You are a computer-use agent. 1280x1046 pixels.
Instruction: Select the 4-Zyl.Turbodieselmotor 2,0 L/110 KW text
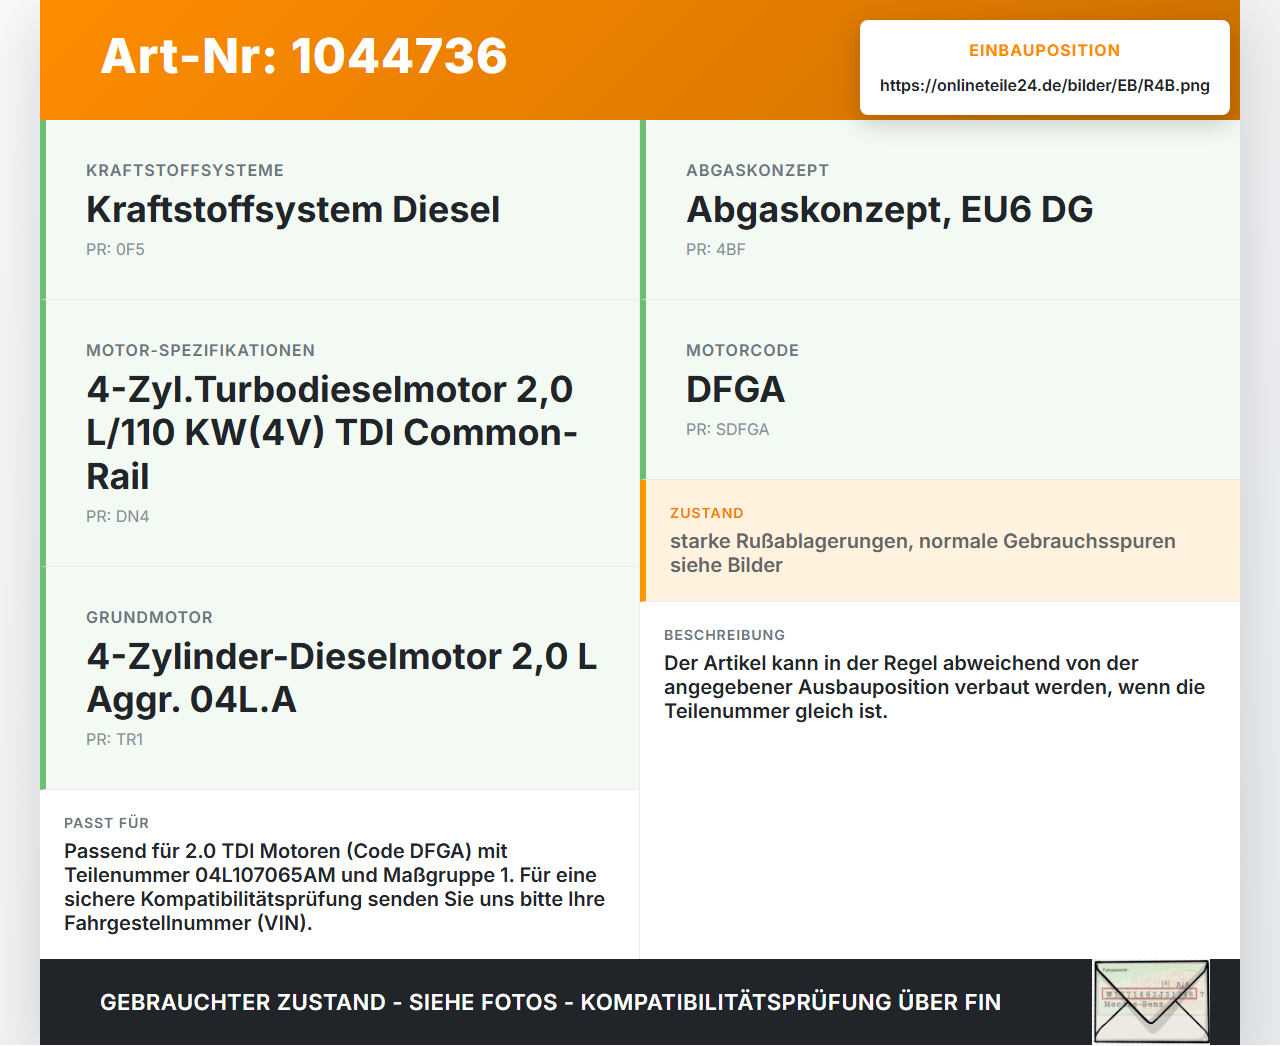[332, 433]
